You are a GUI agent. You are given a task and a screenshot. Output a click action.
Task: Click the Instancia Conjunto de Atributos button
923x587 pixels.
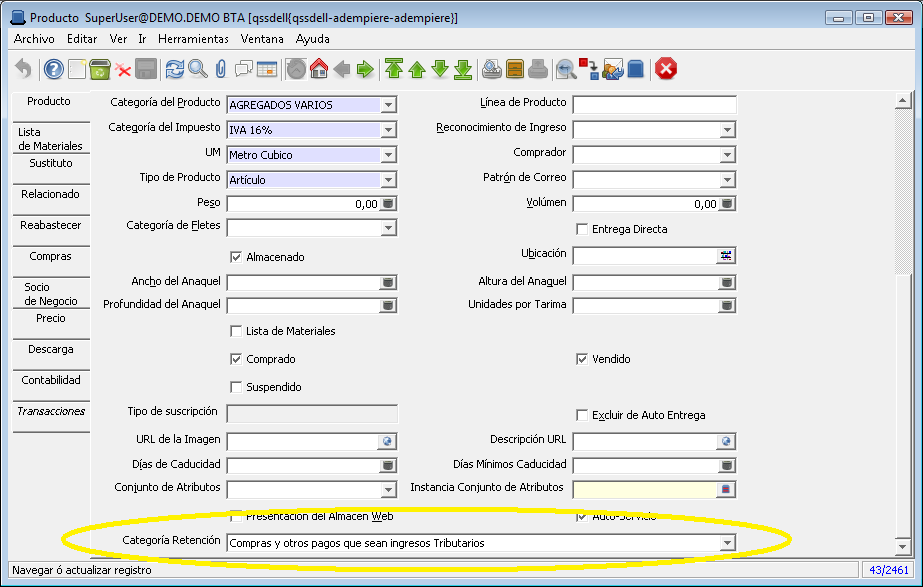pos(726,489)
